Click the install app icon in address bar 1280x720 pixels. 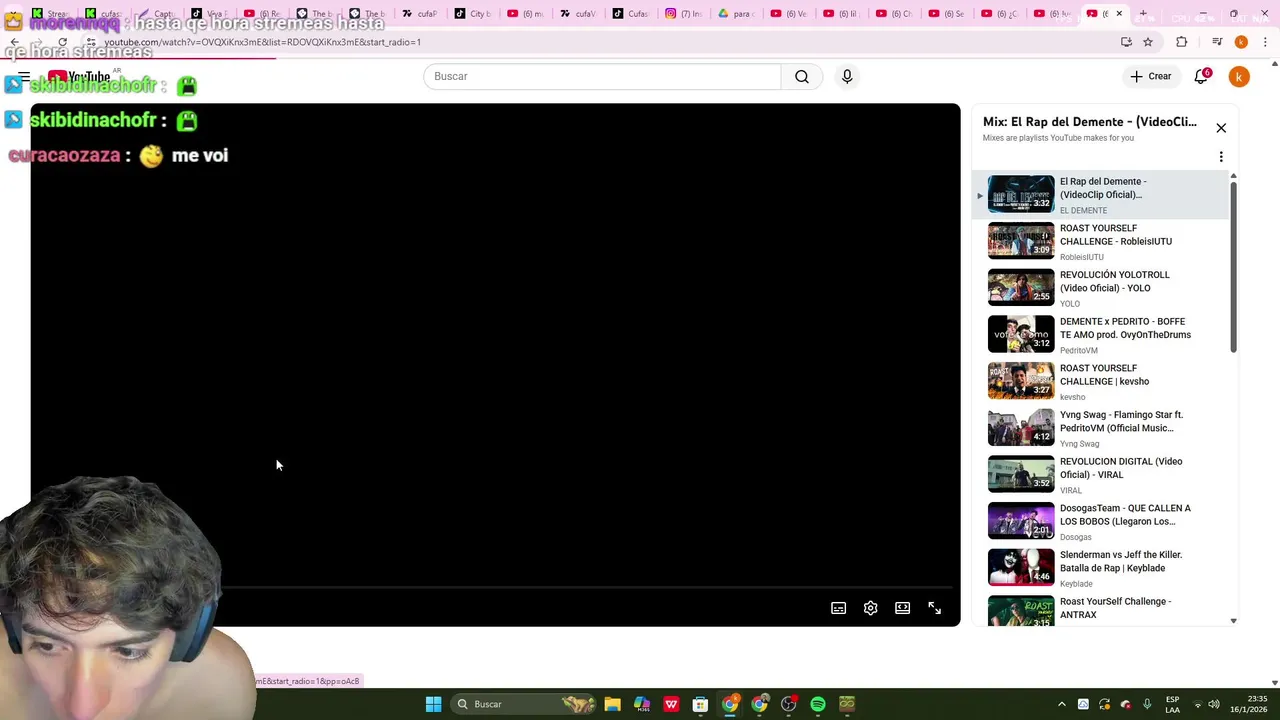[x=1126, y=42]
